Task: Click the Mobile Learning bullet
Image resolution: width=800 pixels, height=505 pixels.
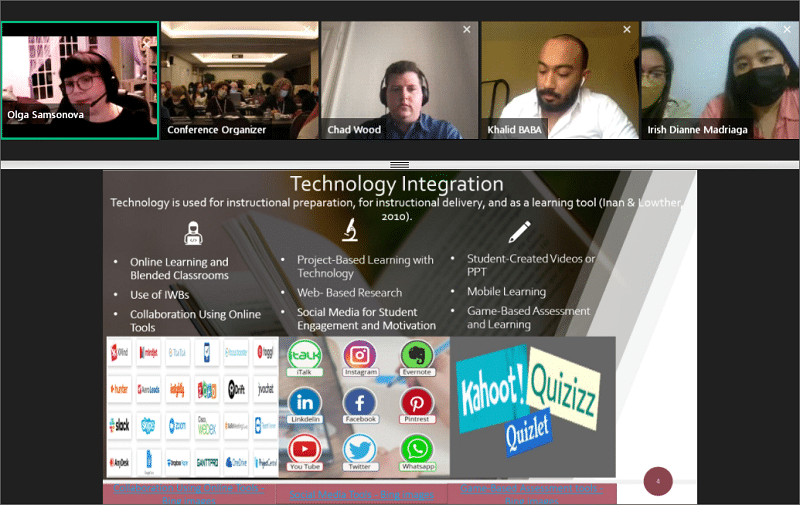Action: coord(506,291)
